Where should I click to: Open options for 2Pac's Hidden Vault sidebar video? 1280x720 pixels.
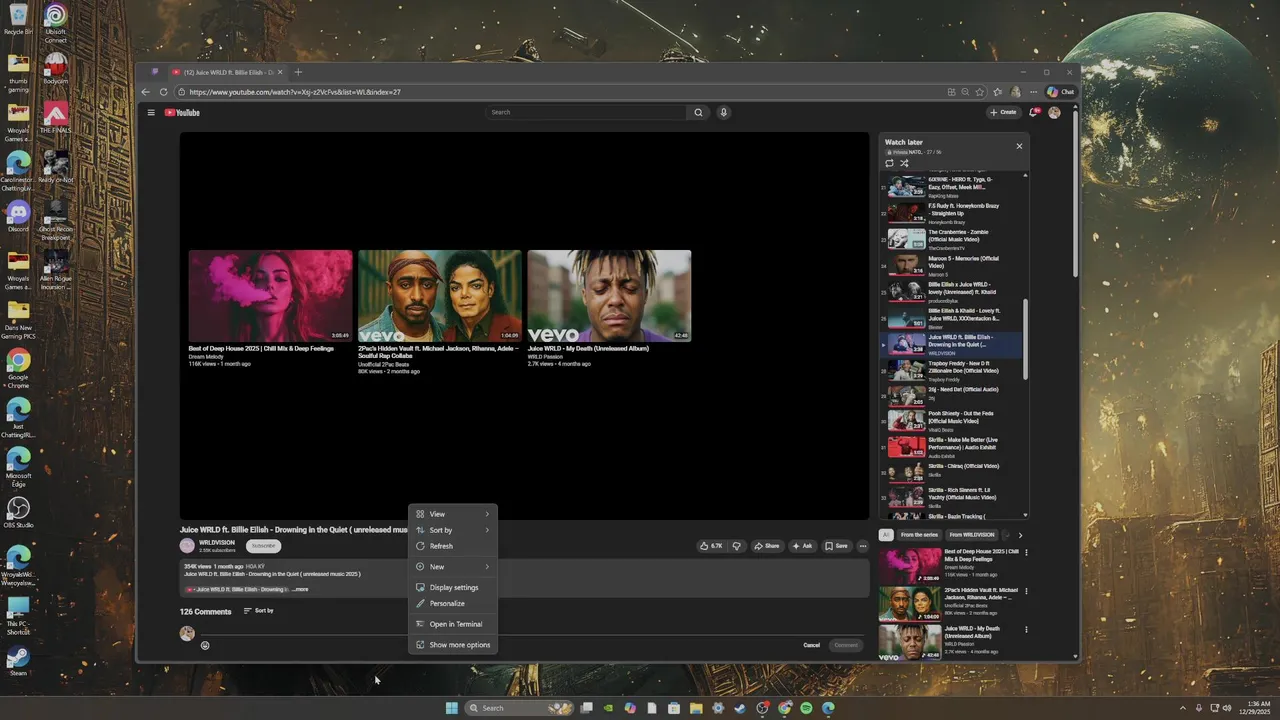[1026, 591]
